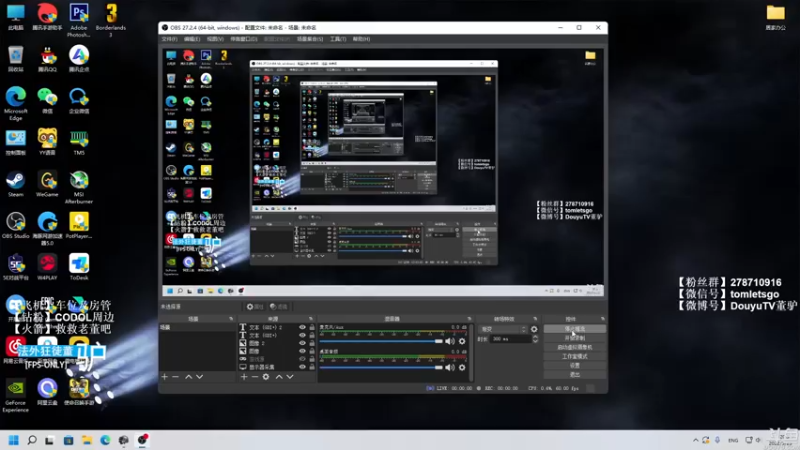Toggle visibility of display capture source
This screenshot has height=450, width=800.
pos(302,367)
